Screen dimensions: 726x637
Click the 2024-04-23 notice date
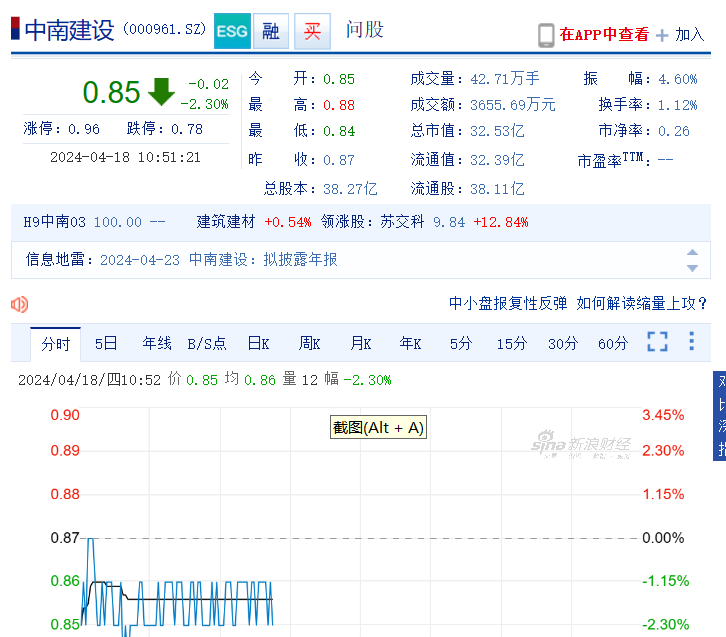pos(140,260)
